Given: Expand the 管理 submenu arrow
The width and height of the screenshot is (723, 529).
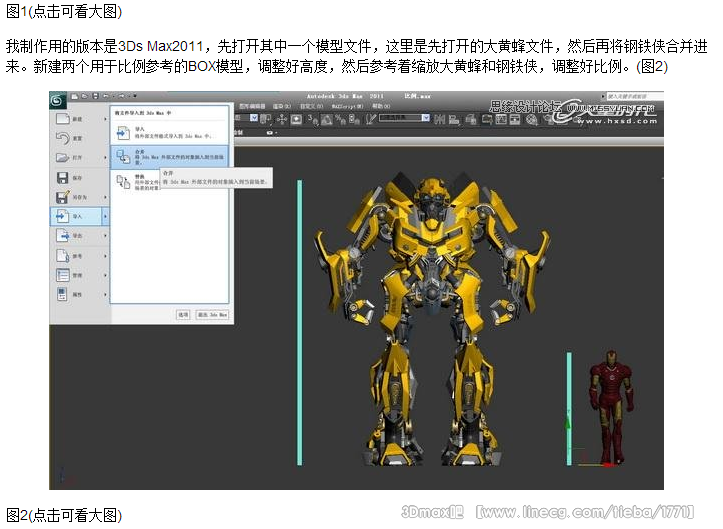Looking at the screenshot, I should tap(106, 275).
